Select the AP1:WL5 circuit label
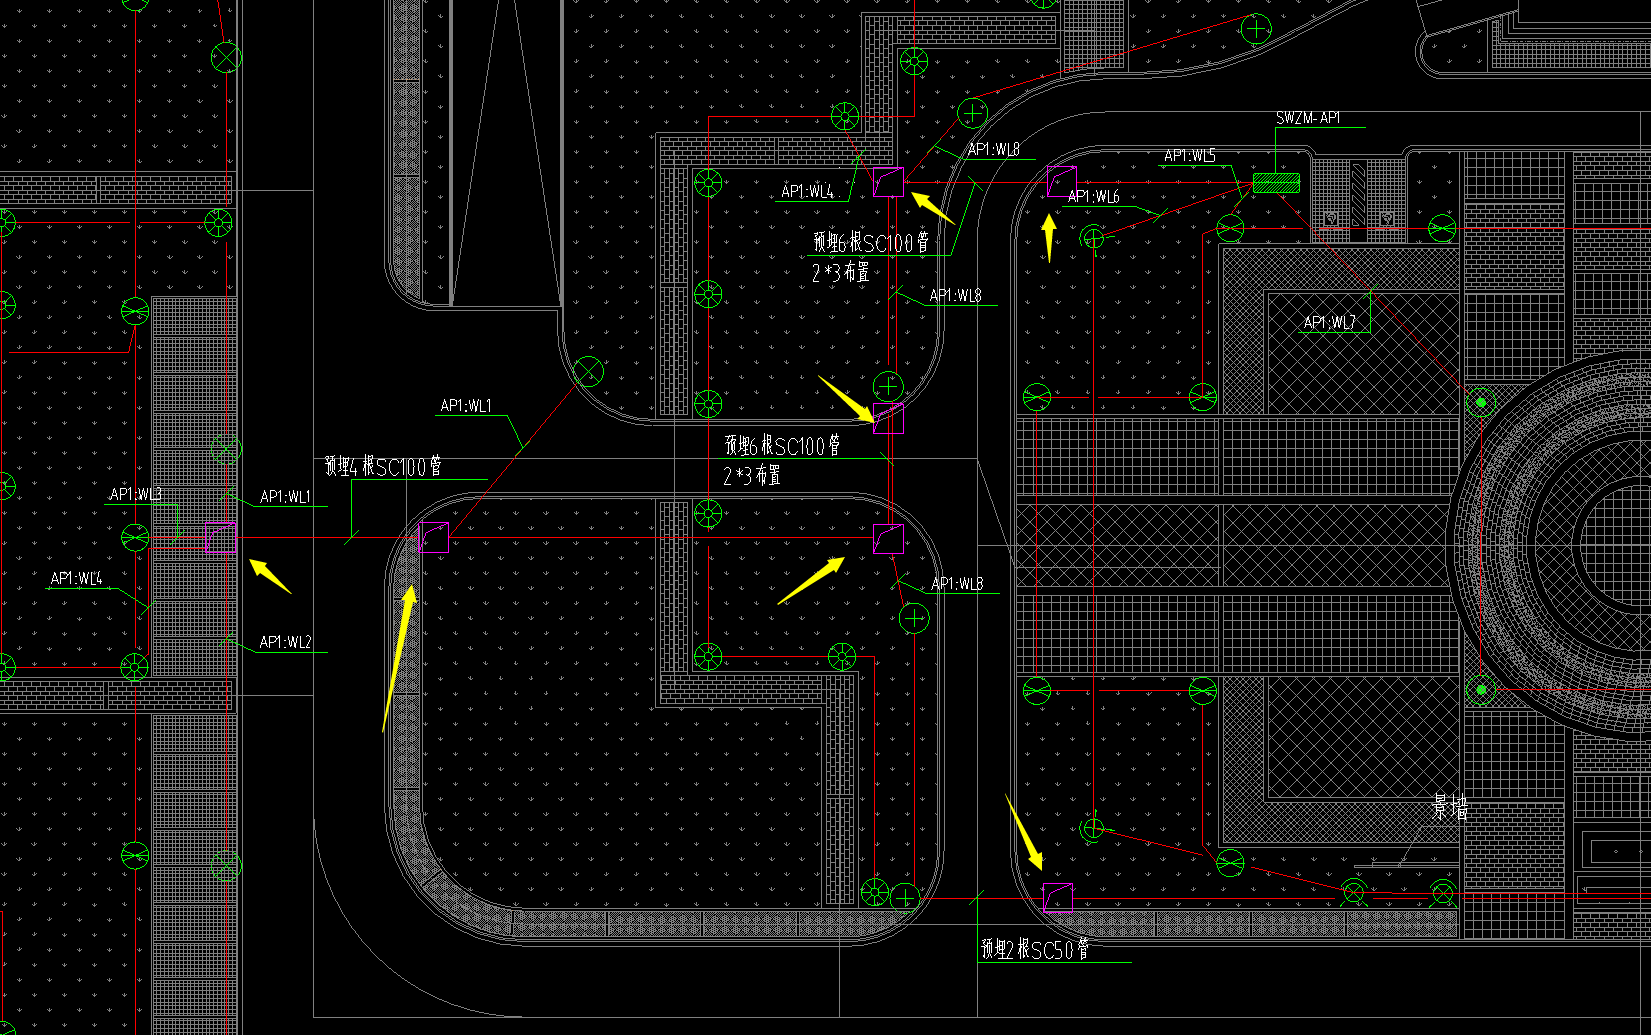 [x=1190, y=156]
